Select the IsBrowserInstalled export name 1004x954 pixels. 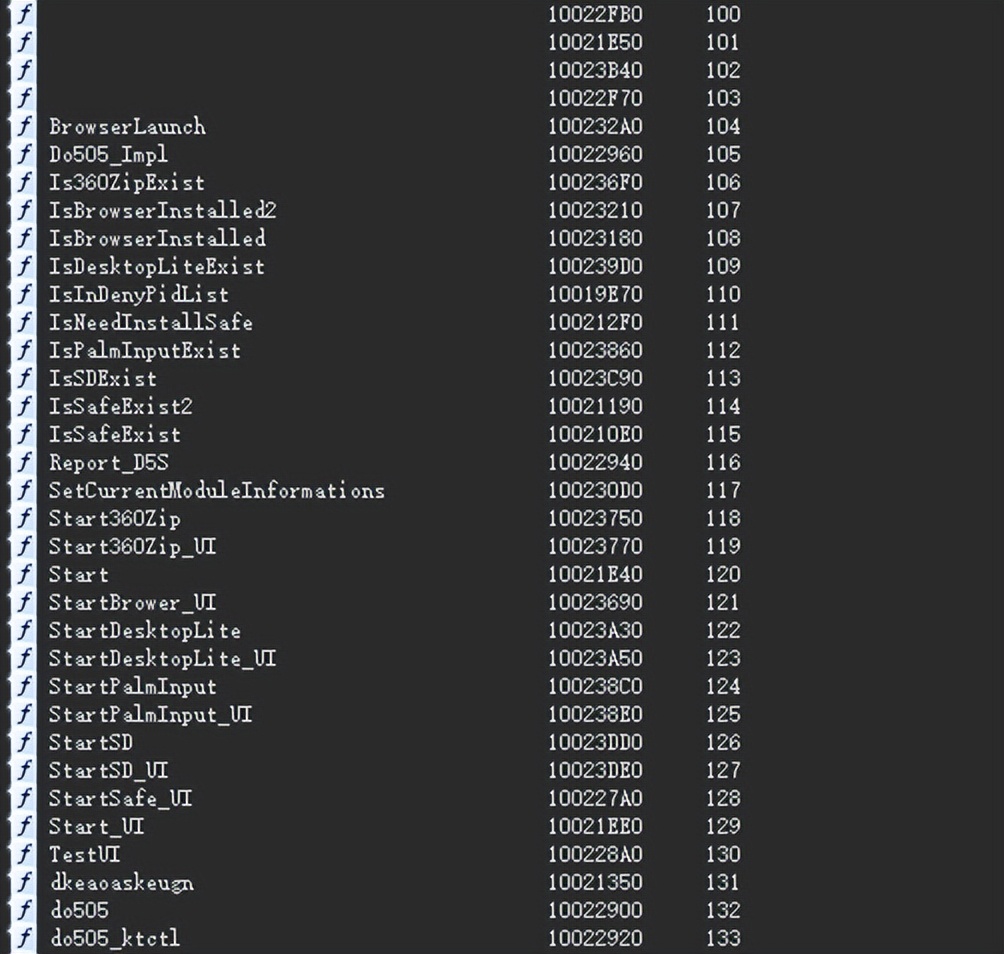coord(157,238)
